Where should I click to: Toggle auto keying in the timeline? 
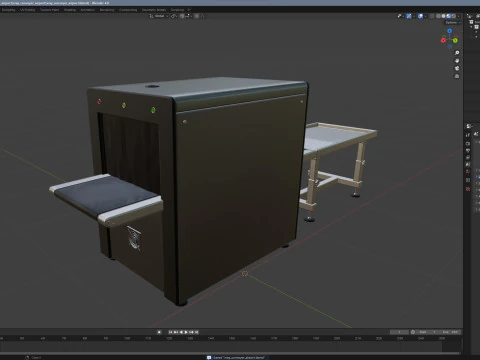pos(159,332)
